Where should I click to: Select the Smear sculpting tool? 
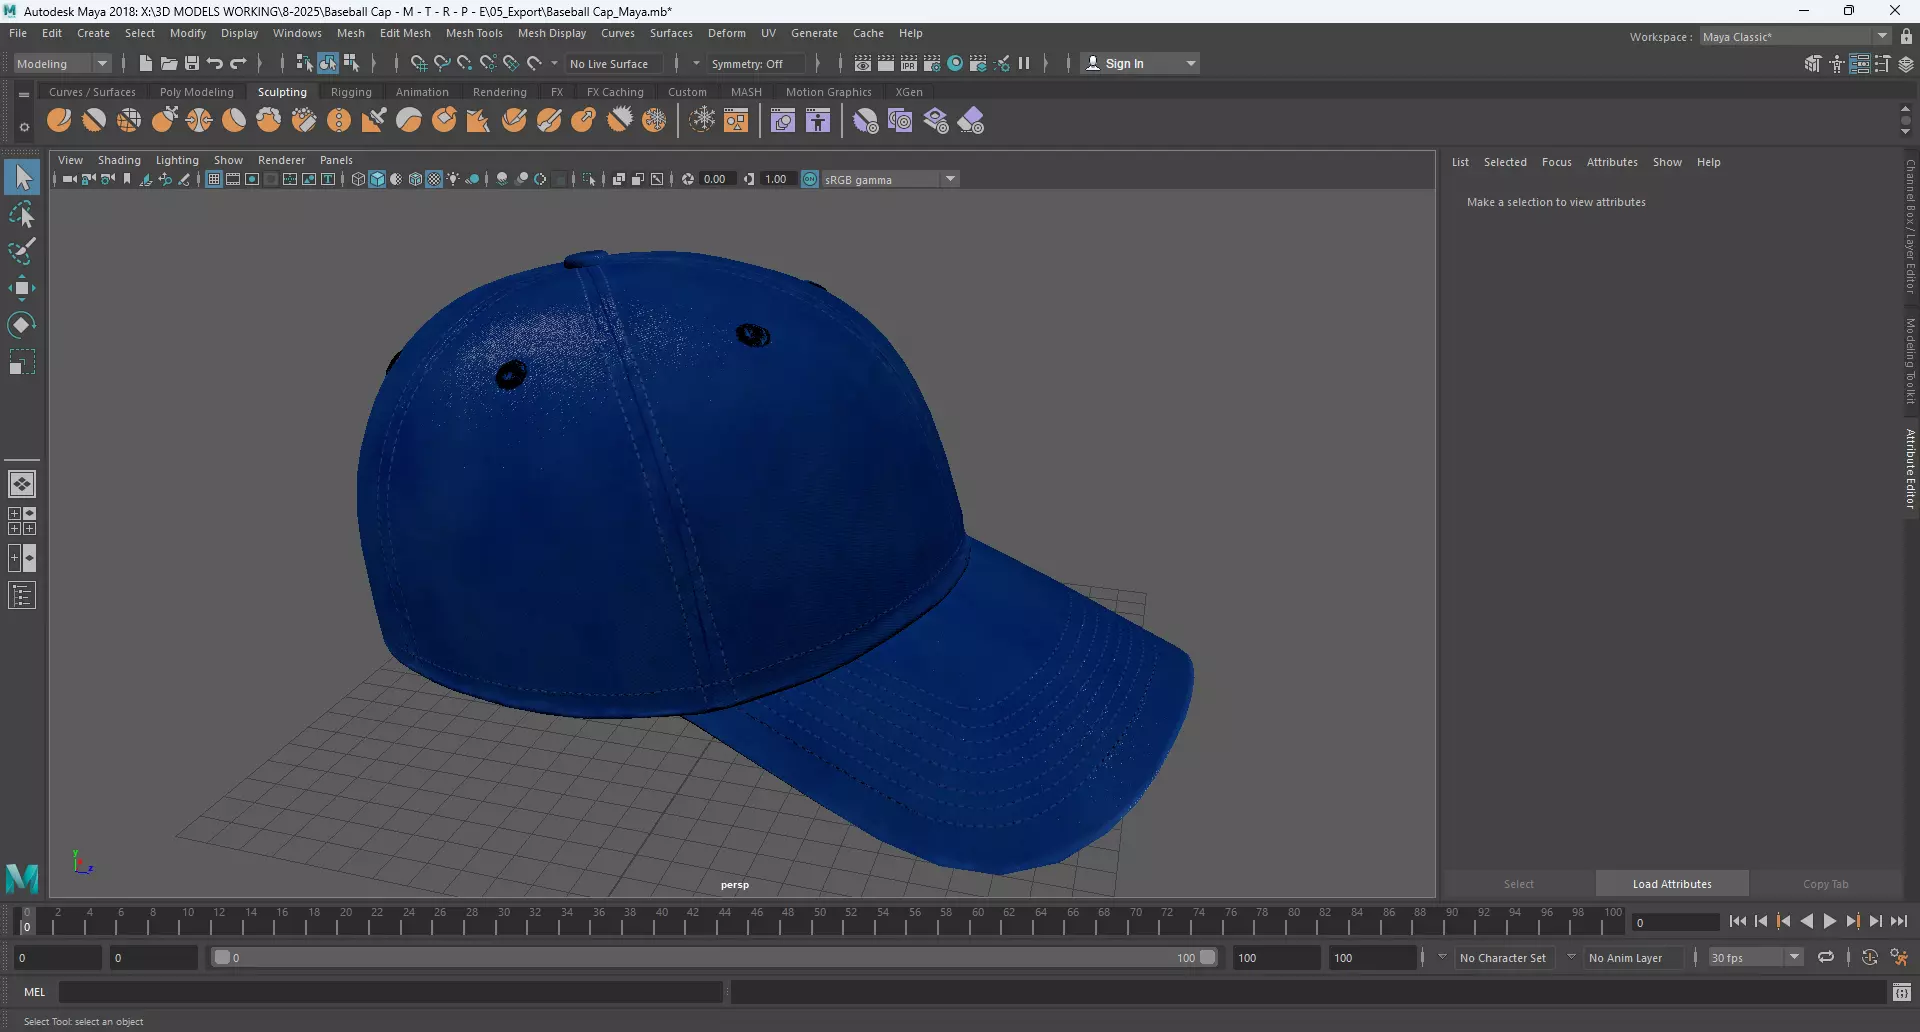(549, 121)
